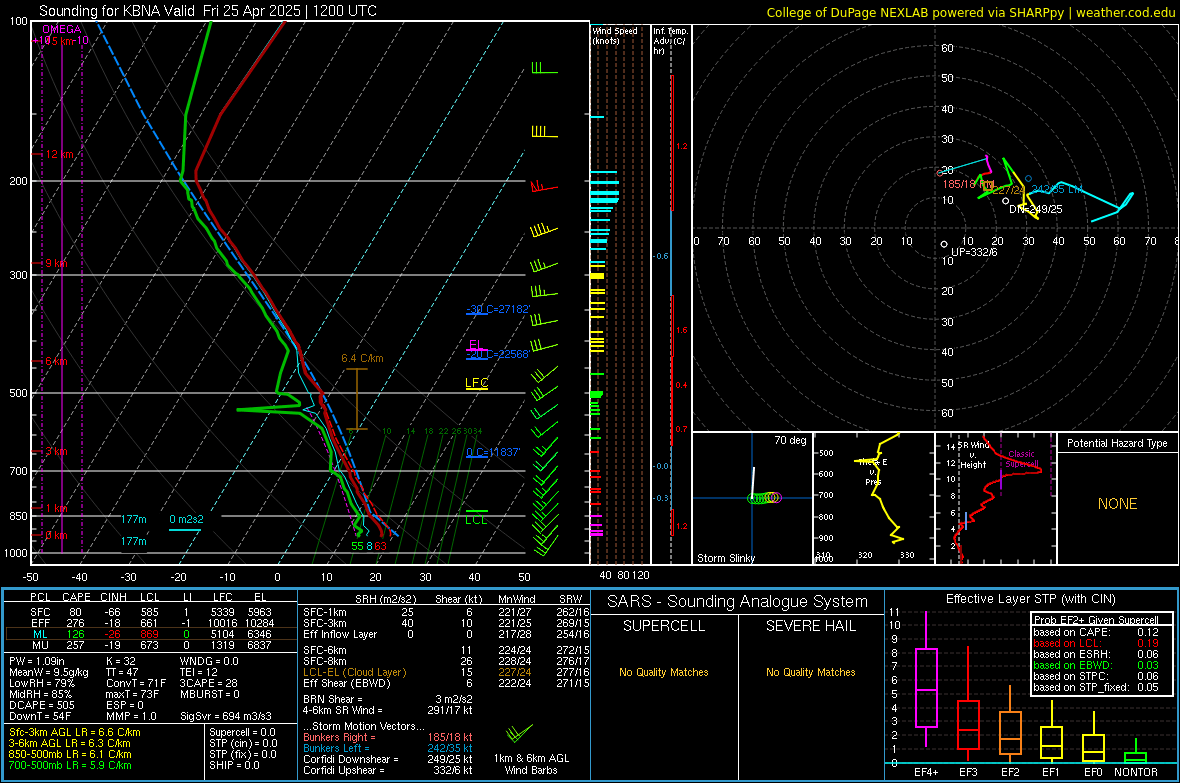Image resolution: width=1180 pixels, height=783 pixels.
Task: Click '700-500mb LR = 5.9 C/km'
Action: [70, 765]
